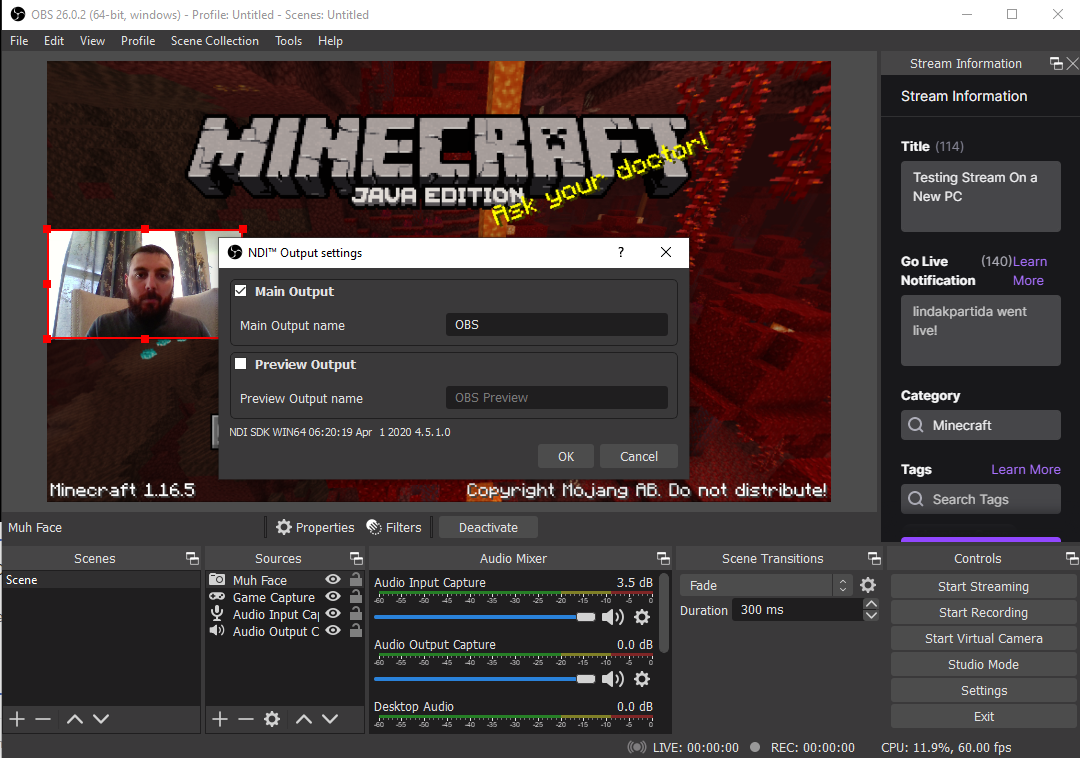1080x758 pixels.
Task: Click the Main Output name field
Action: click(x=556, y=325)
